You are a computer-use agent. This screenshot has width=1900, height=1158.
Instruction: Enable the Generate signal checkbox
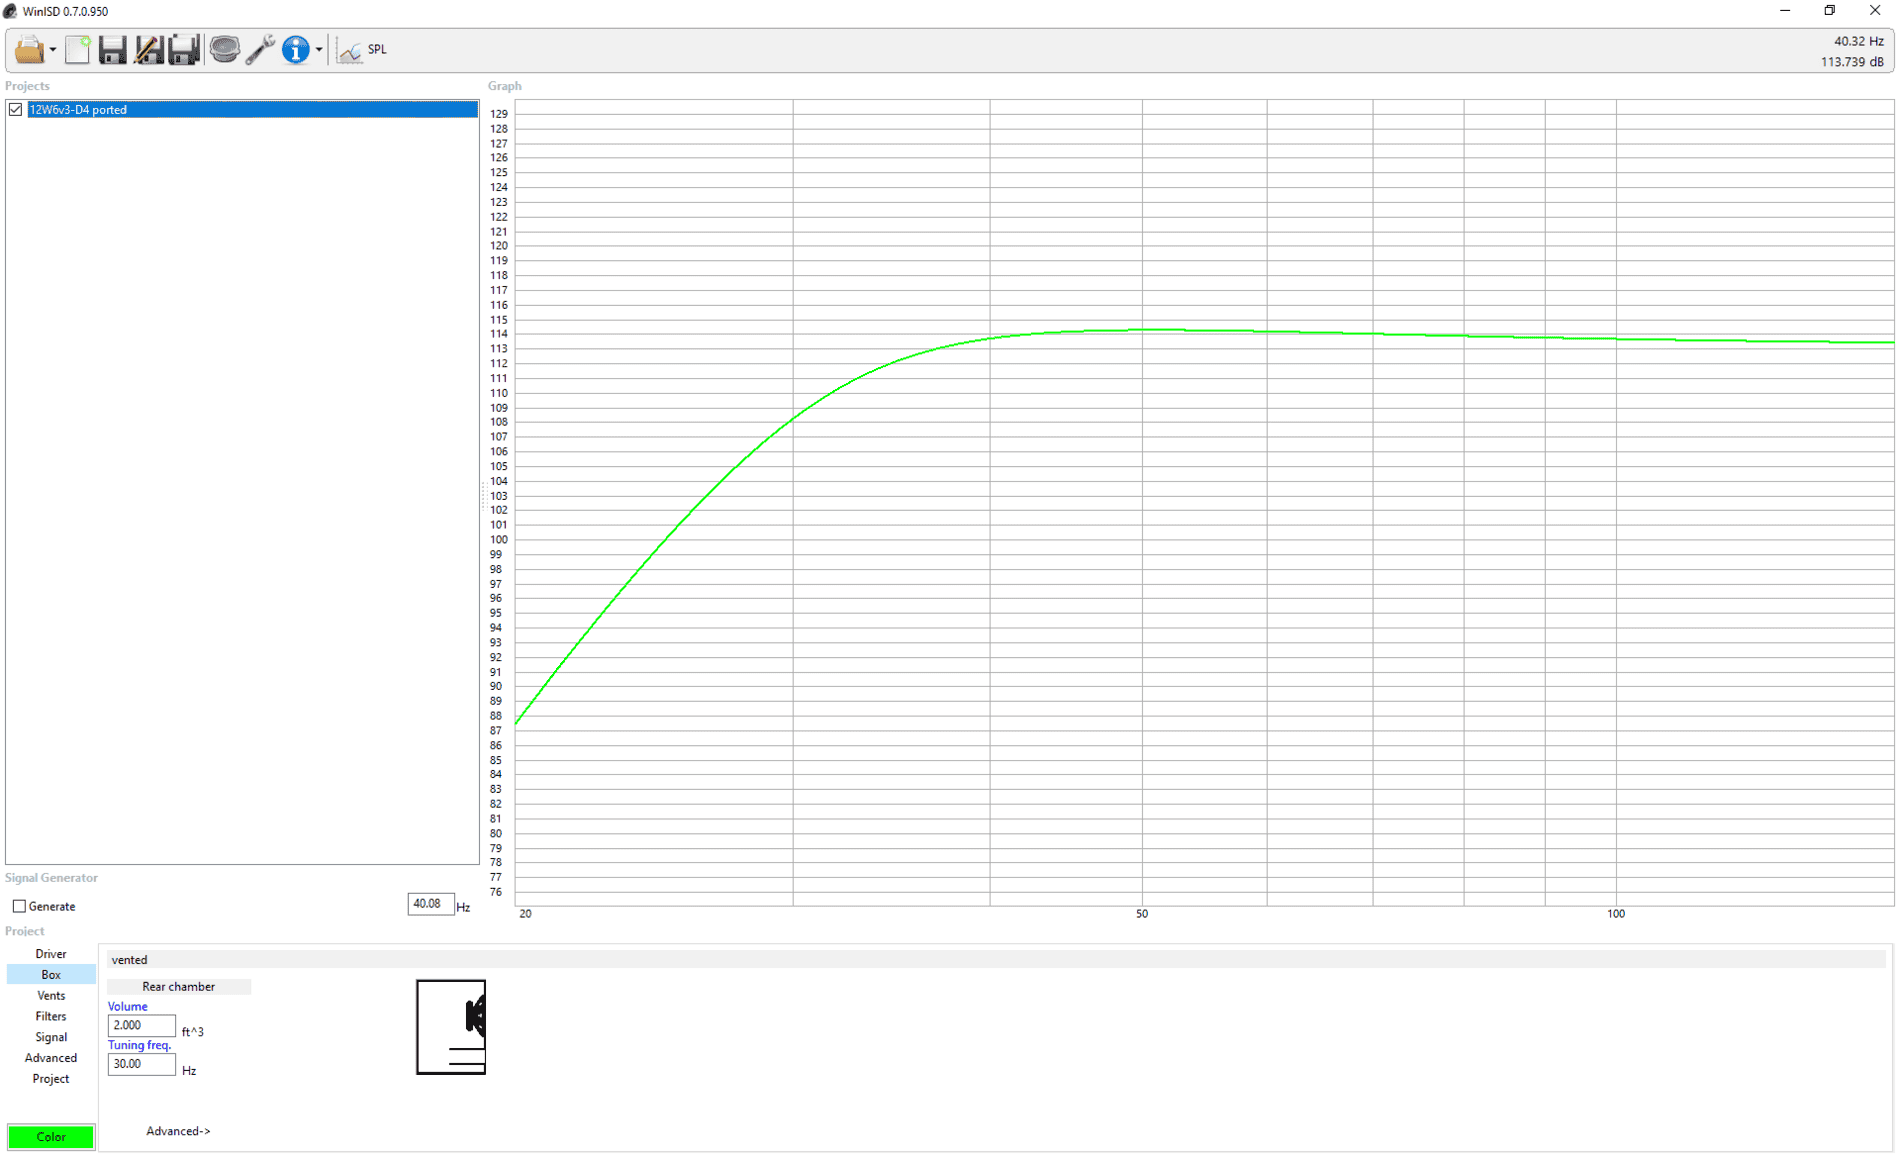(x=19, y=906)
